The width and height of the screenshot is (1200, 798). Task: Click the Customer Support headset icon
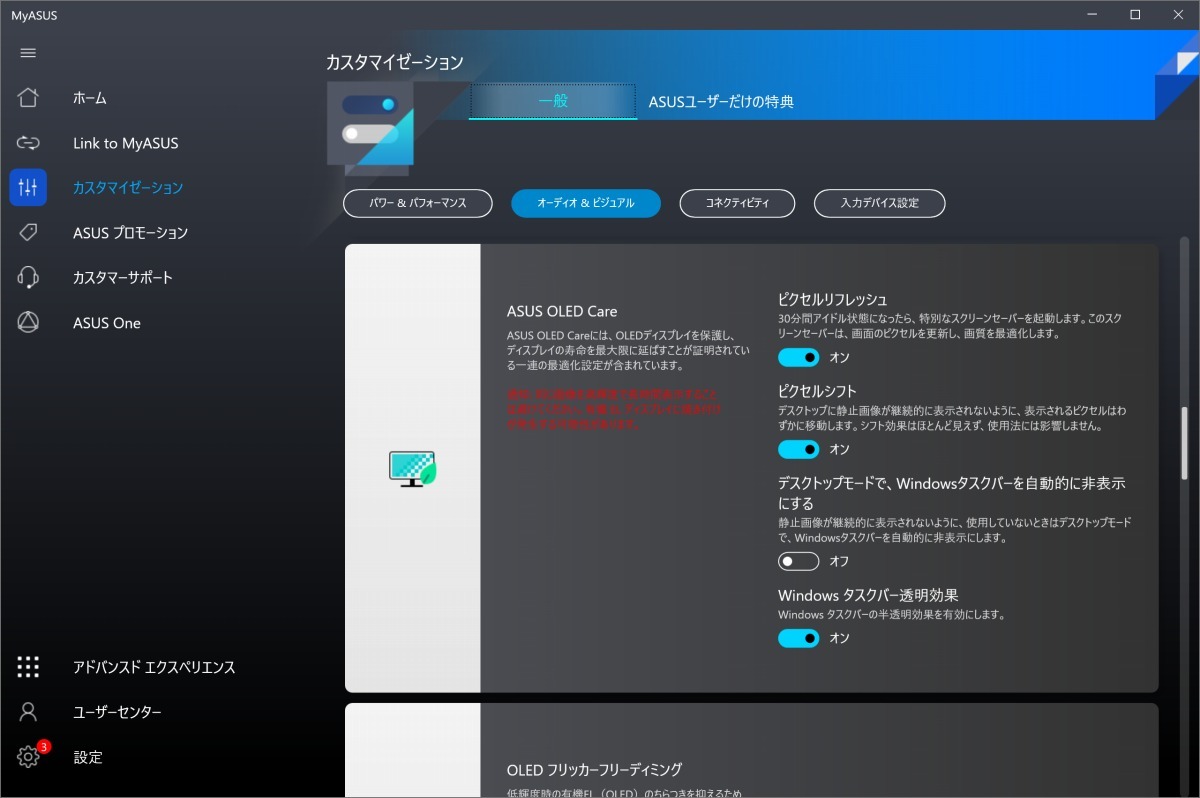[28, 277]
